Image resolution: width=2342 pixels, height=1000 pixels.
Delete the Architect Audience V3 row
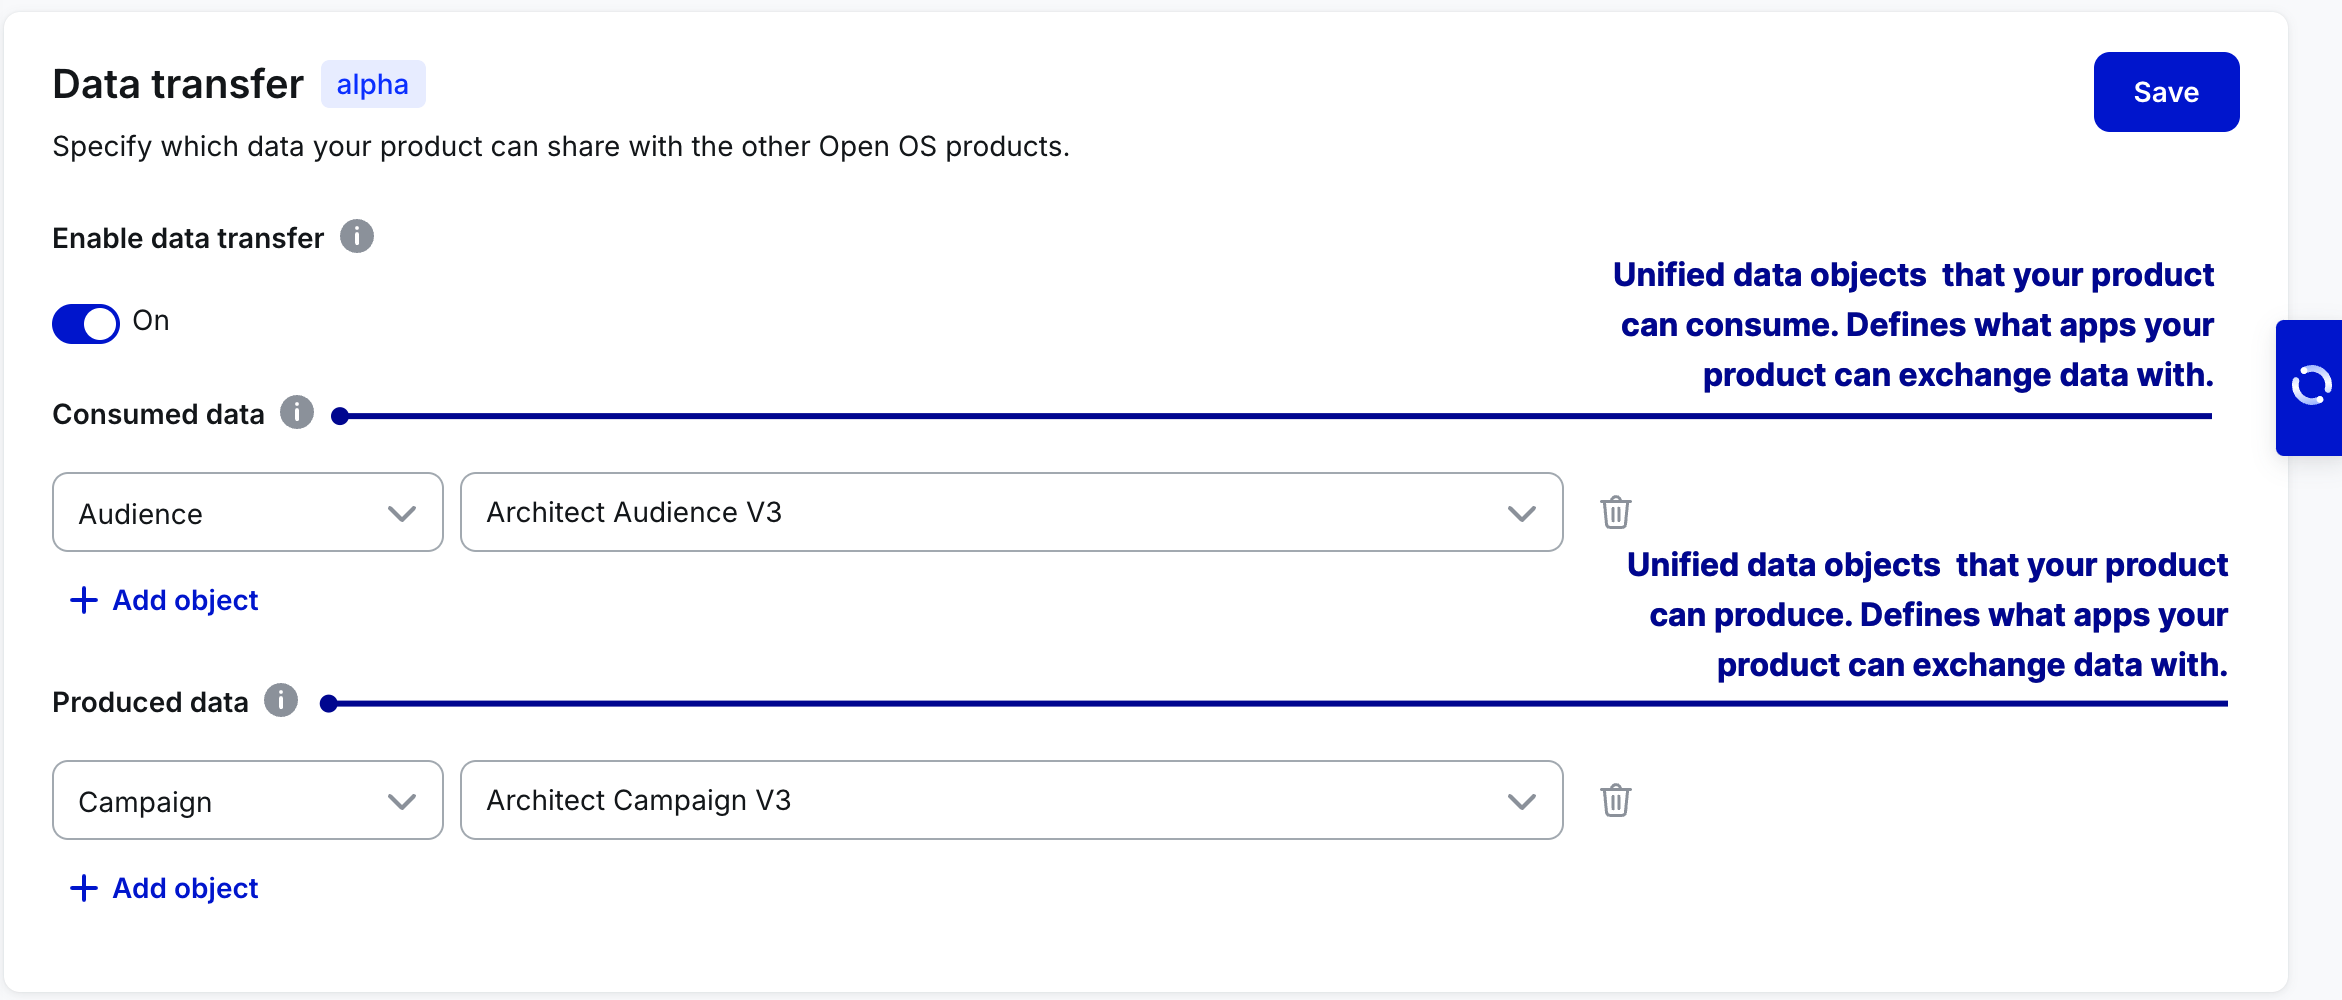pyautogui.click(x=1615, y=512)
